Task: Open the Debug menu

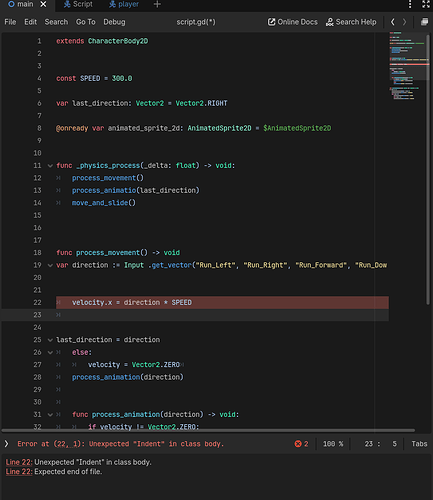Action: point(114,22)
